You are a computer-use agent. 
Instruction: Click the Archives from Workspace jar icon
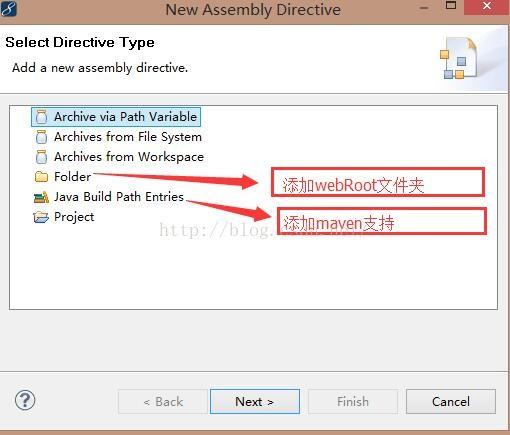41,157
